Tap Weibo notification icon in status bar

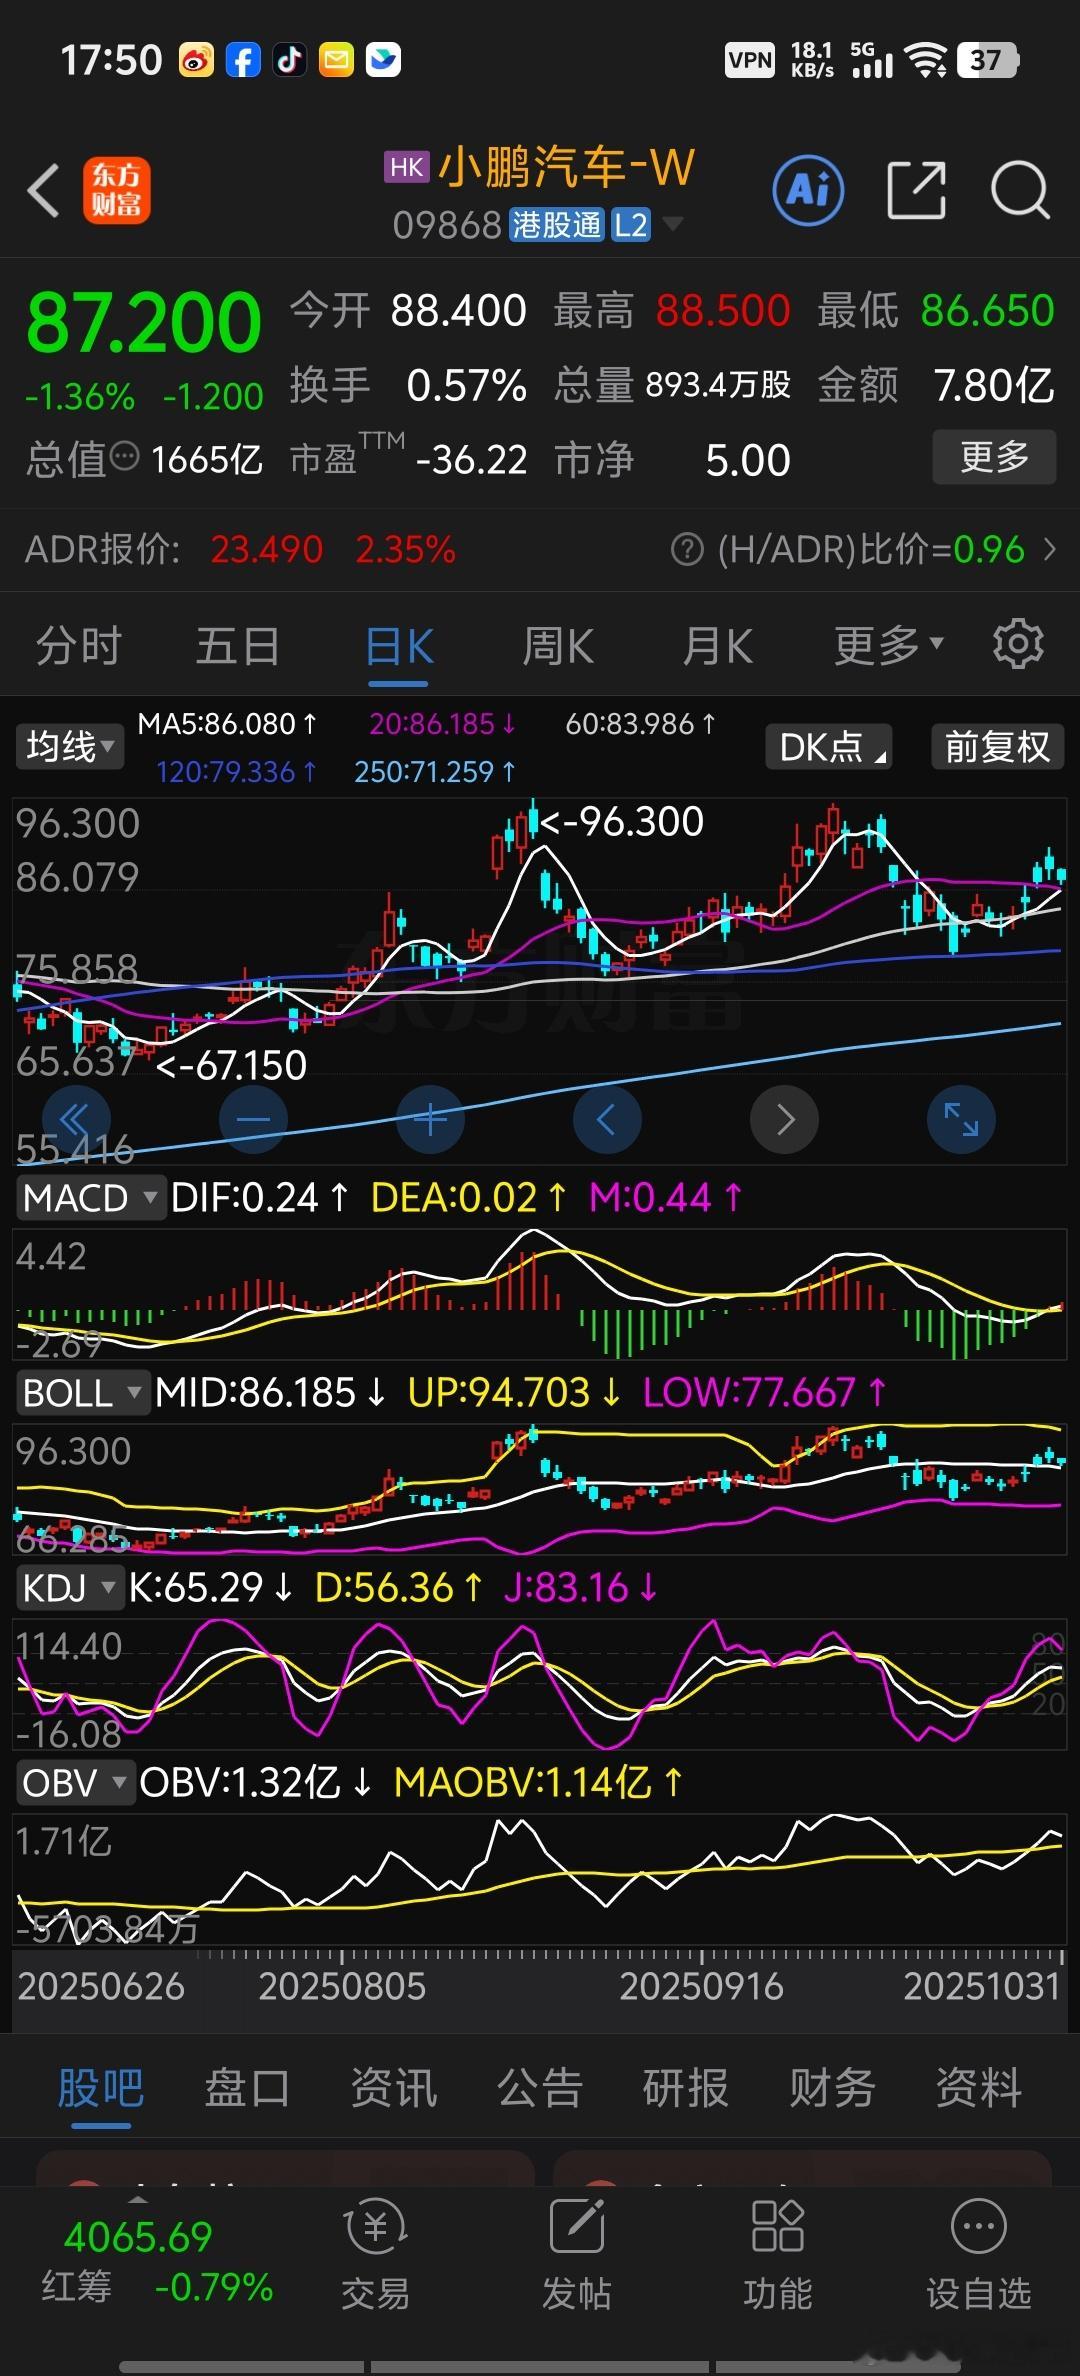point(196,61)
